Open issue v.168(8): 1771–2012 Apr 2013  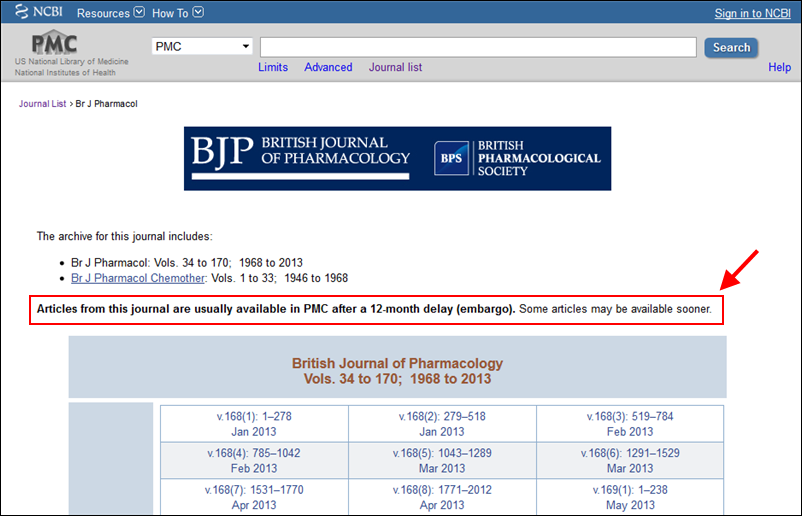coord(442,497)
